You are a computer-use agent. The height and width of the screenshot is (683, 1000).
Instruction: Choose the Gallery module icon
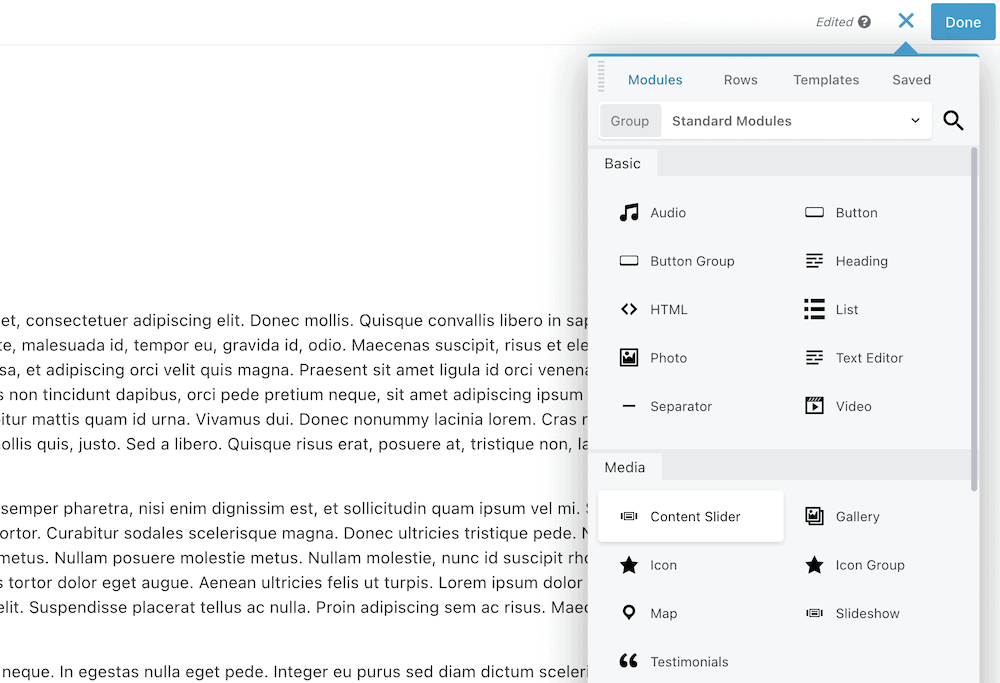point(814,516)
